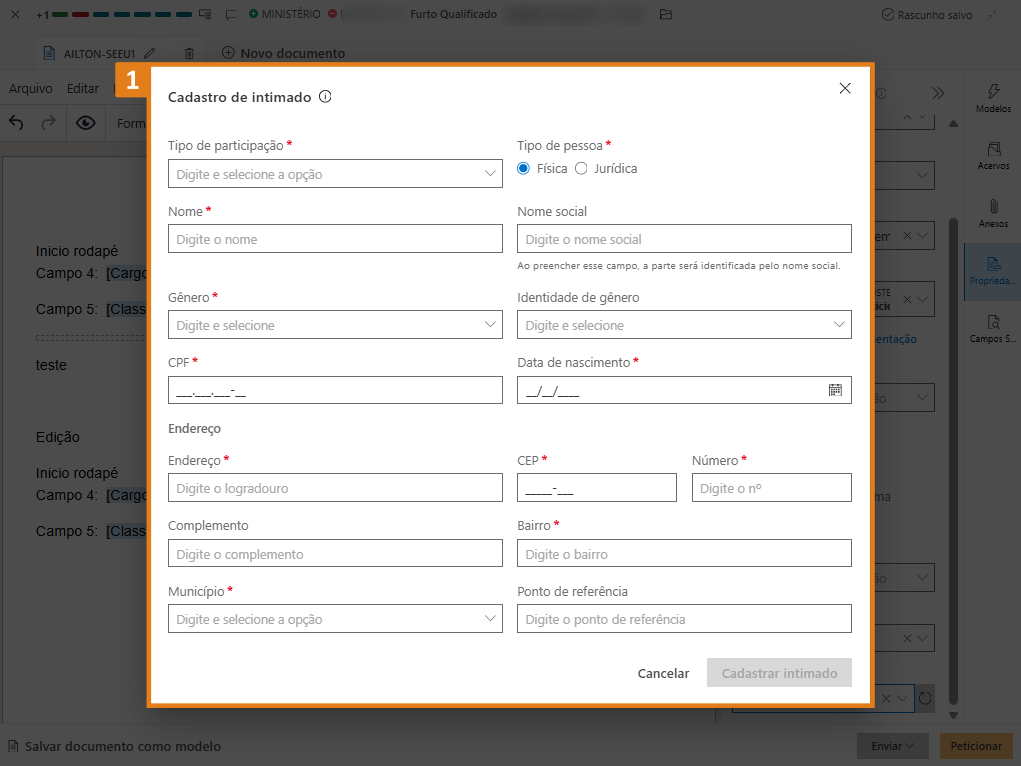The height and width of the screenshot is (766, 1021).
Task: Click the undo arrow in the editor toolbar
Action: click(16, 123)
